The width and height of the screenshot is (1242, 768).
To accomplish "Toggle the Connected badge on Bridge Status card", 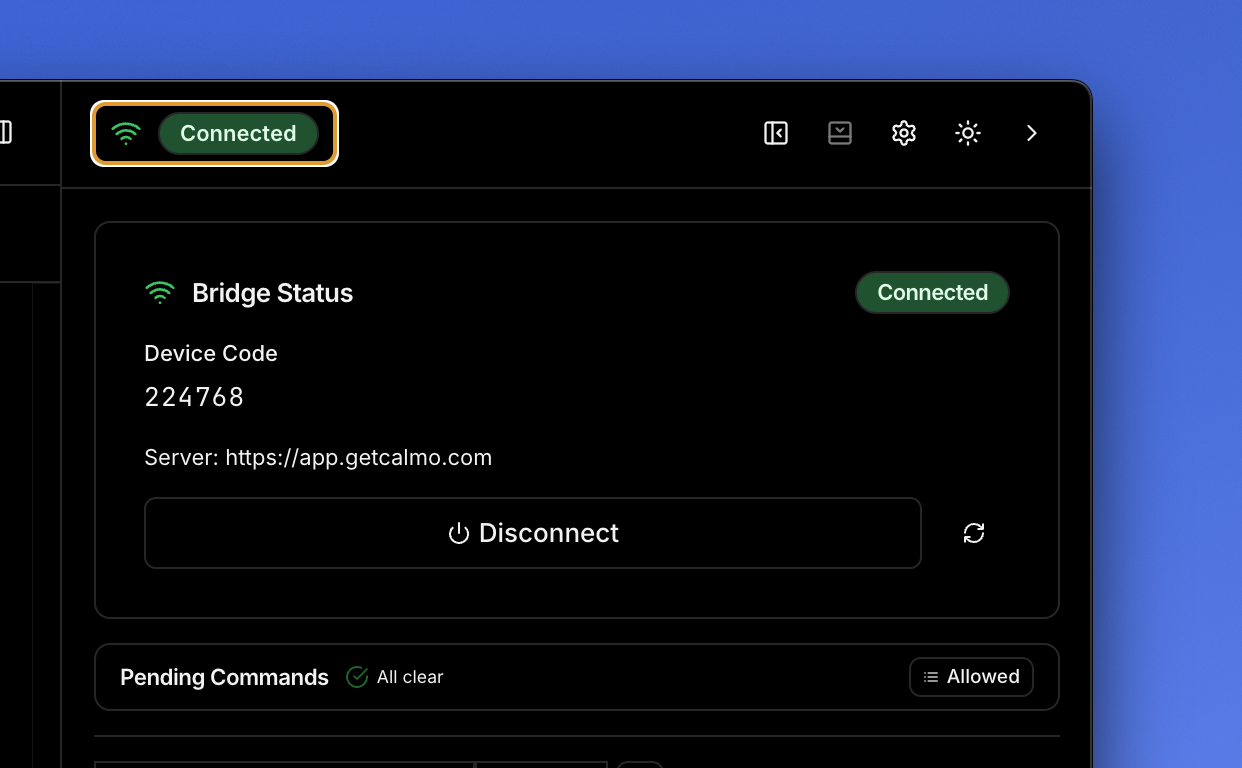I will pos(932,292).
